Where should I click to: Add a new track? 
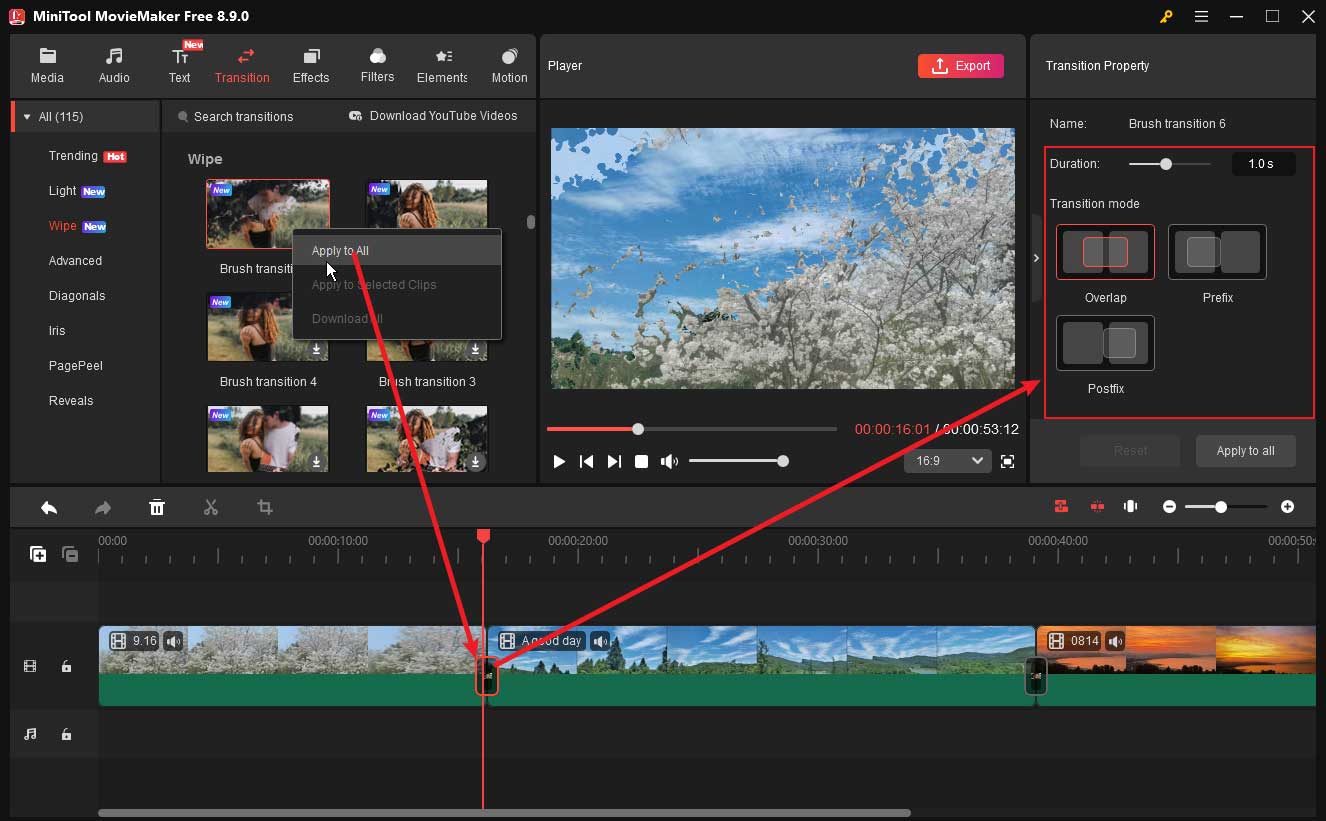pos(38,554)
